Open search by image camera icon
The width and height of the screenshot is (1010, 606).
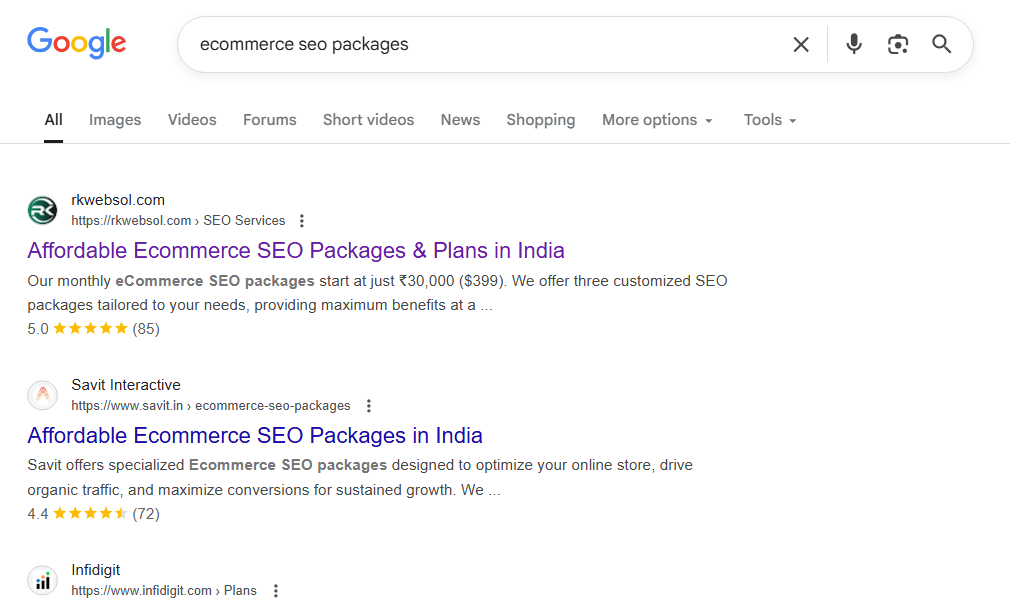point(897,44)
